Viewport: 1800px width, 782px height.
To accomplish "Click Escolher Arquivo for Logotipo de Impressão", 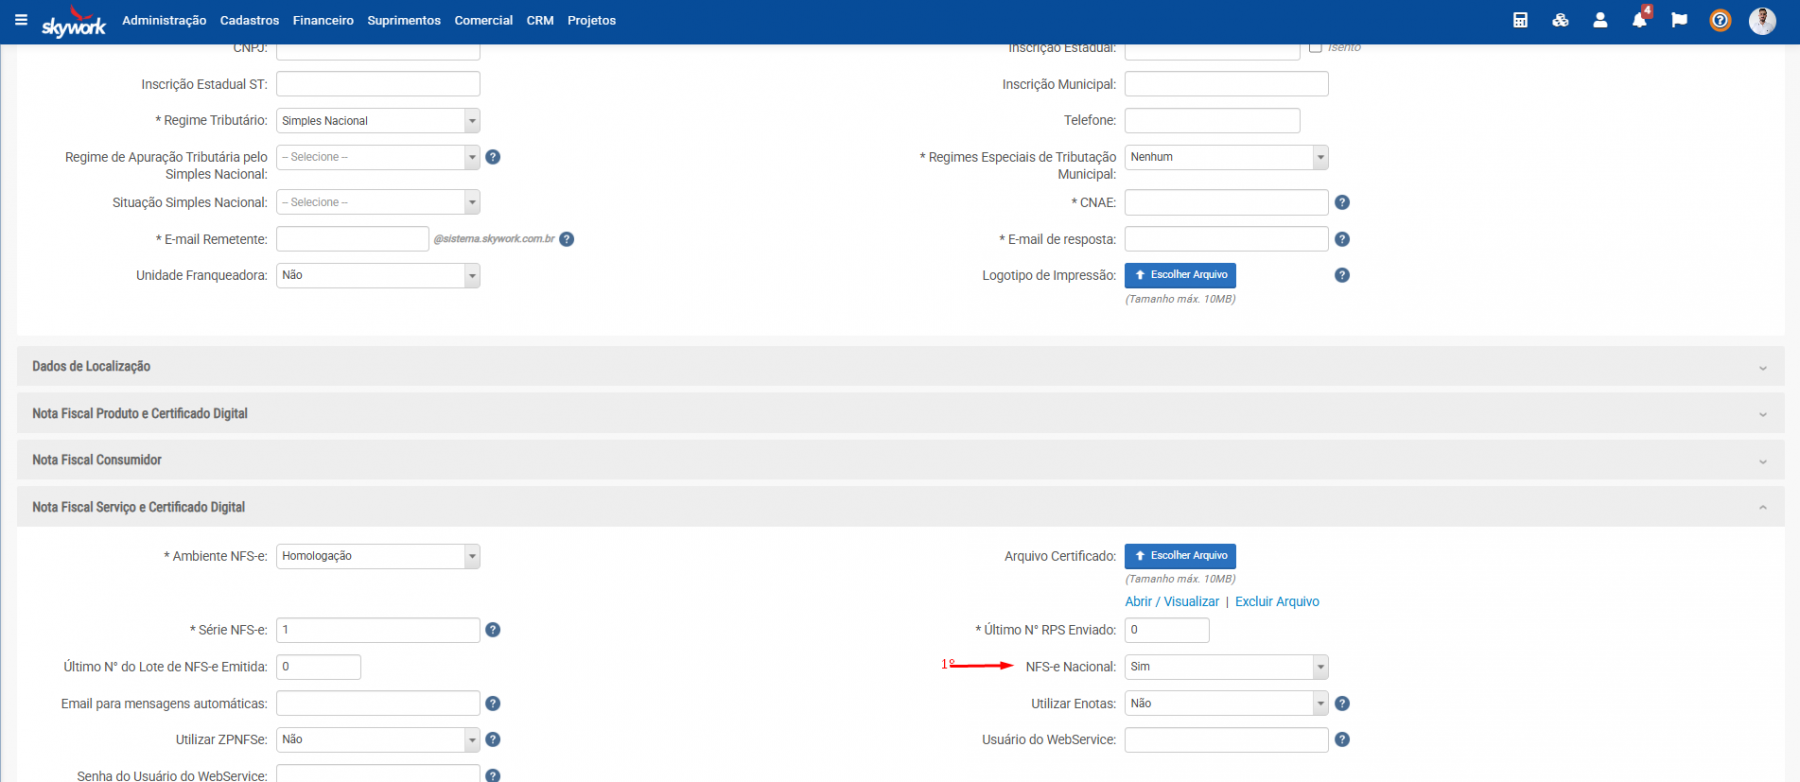I will (1180, 275).
